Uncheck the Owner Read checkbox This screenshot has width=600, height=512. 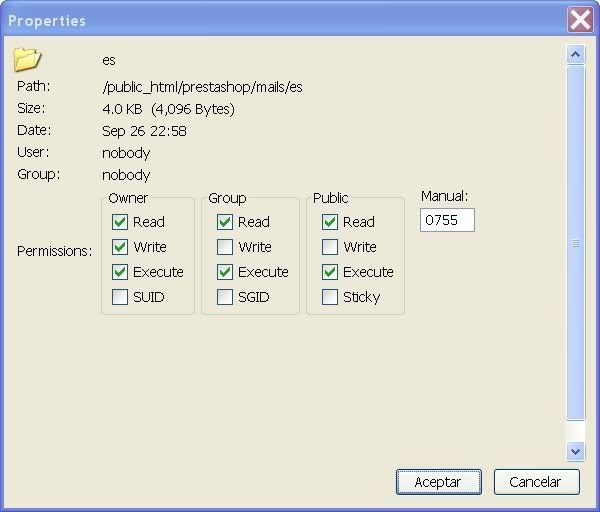click(120, 222)
